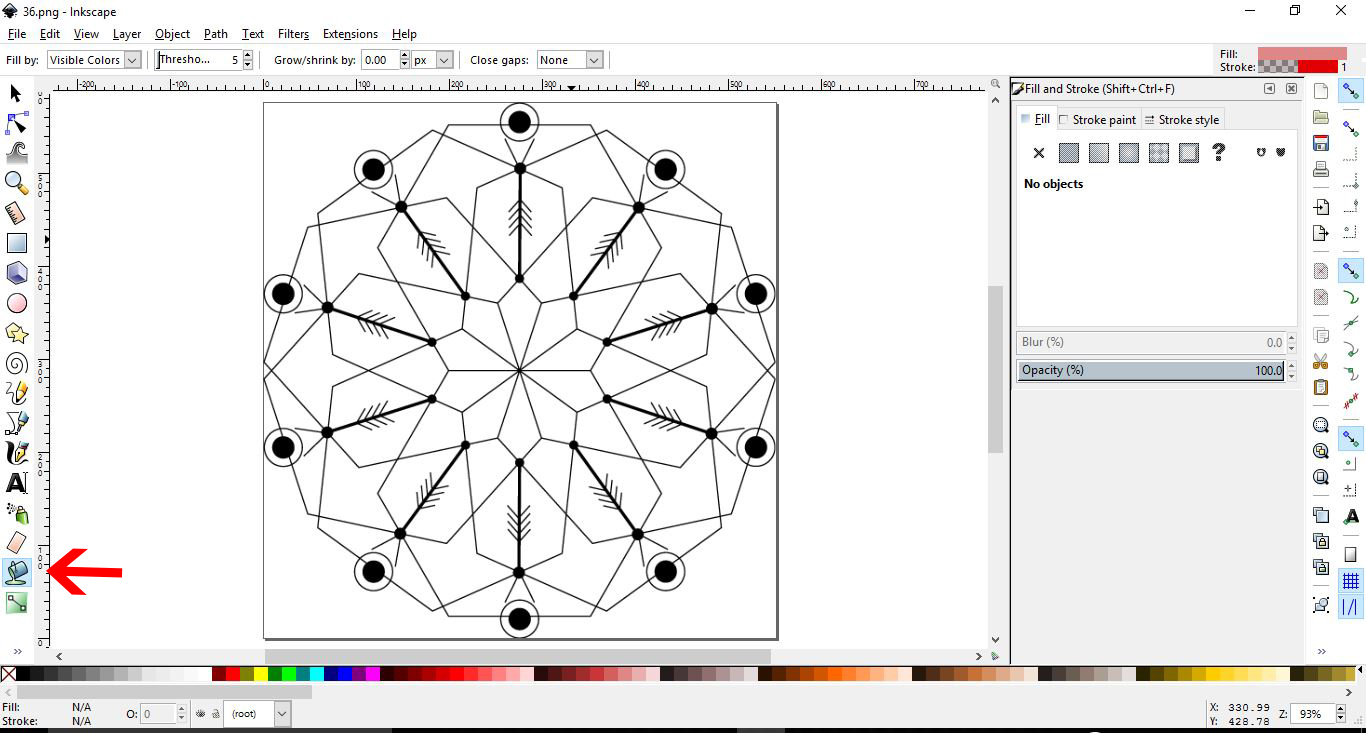
Task: Increase Threshold value with stepper
Action: click(x=247, y=55)
